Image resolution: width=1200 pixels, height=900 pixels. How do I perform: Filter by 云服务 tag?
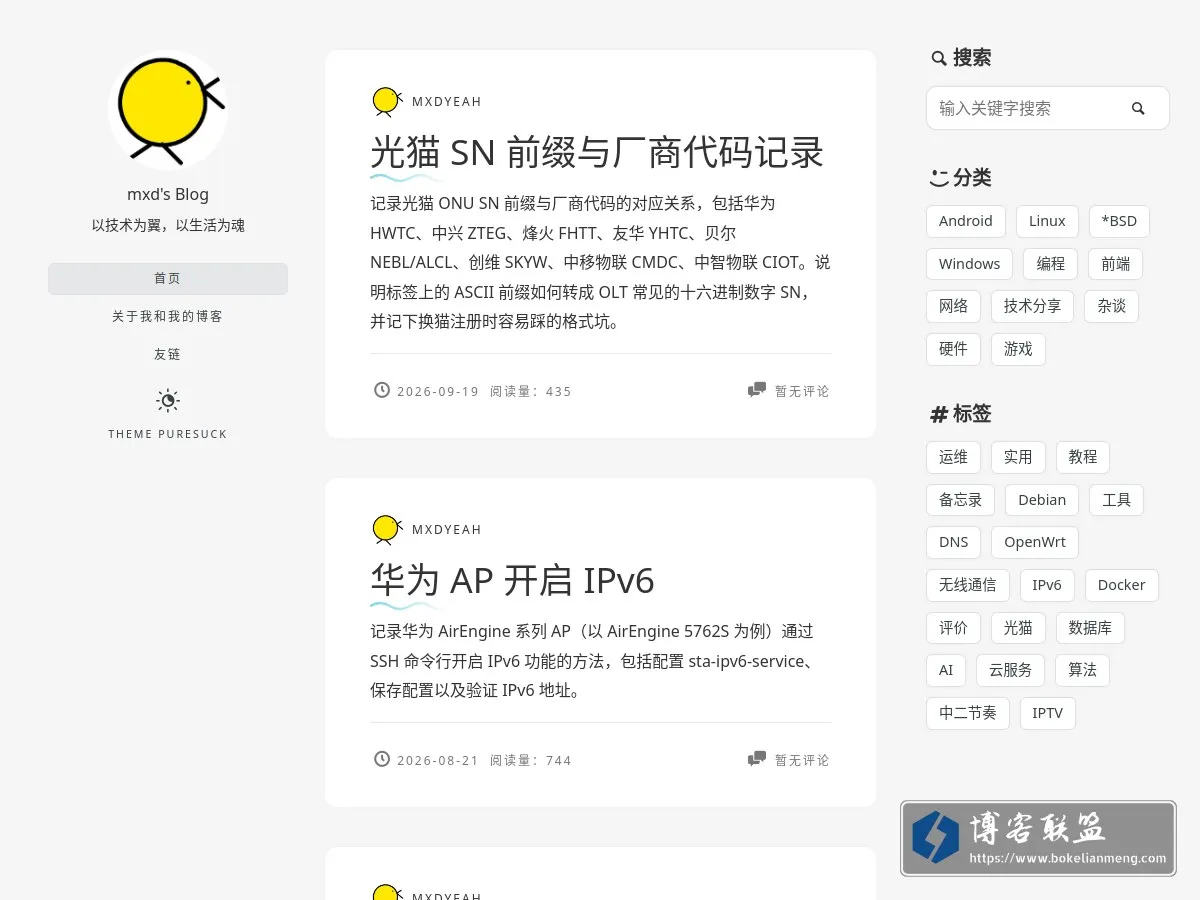click(x=1011, y=670)
